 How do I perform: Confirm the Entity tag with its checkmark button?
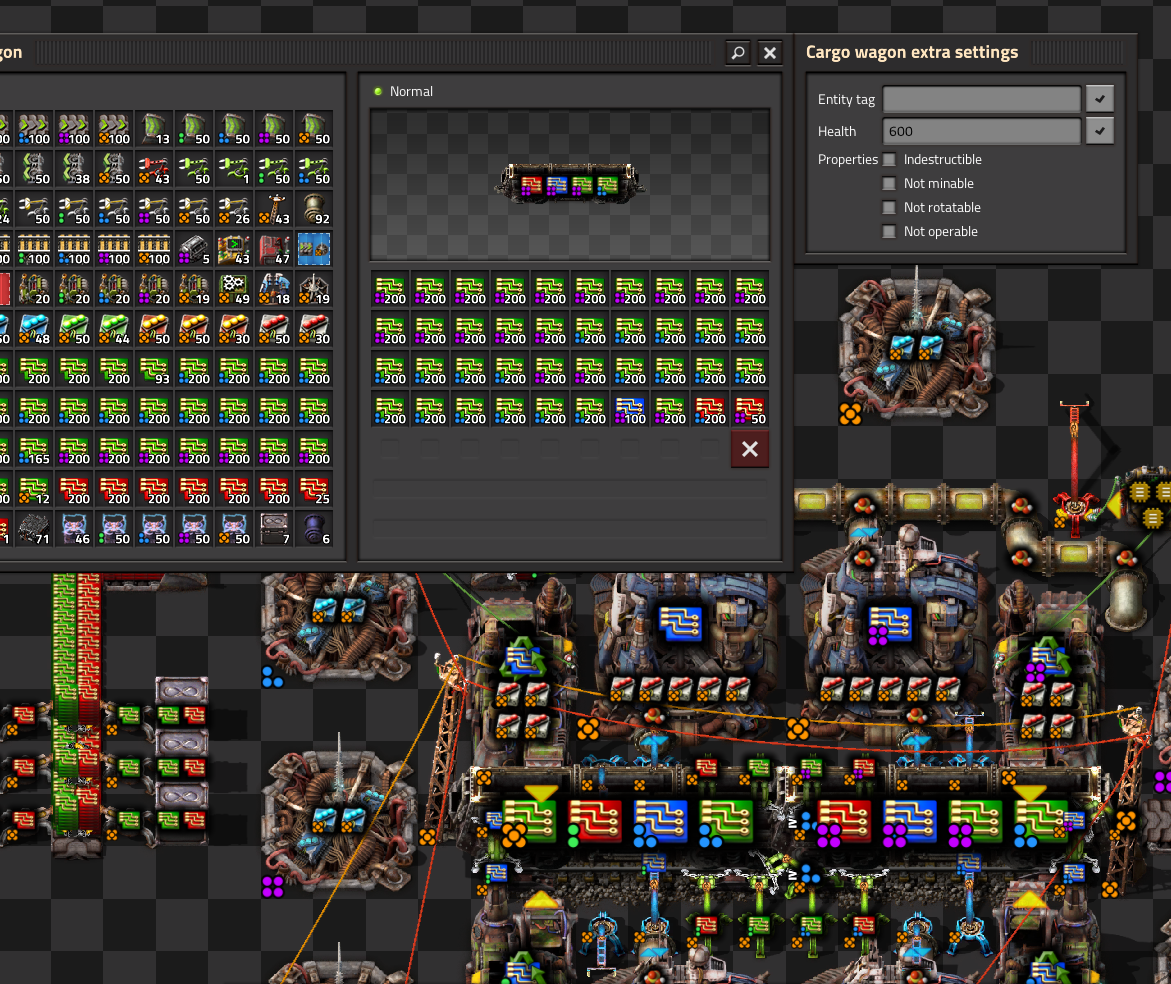(x=1100, y=99)
